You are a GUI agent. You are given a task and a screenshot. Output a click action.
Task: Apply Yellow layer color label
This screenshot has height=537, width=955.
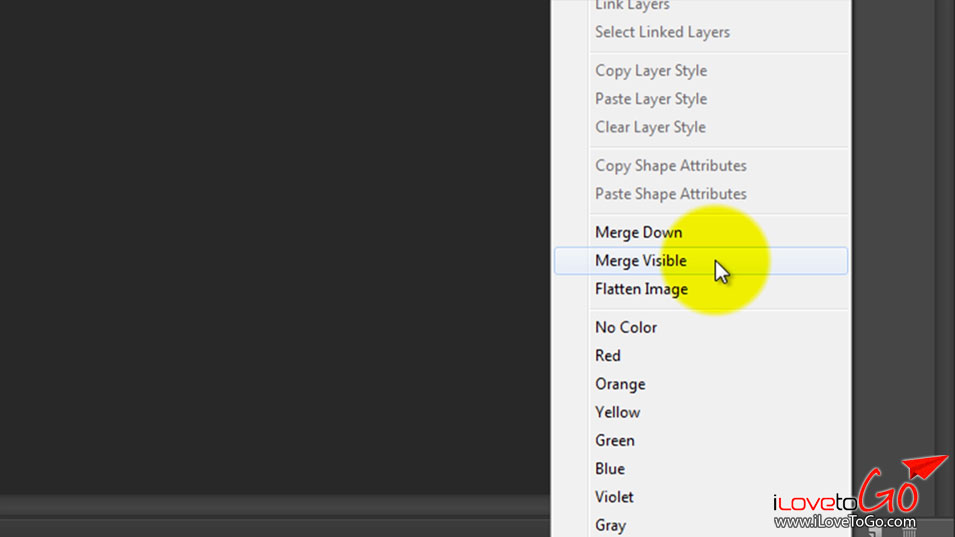(x=700, y=412)
